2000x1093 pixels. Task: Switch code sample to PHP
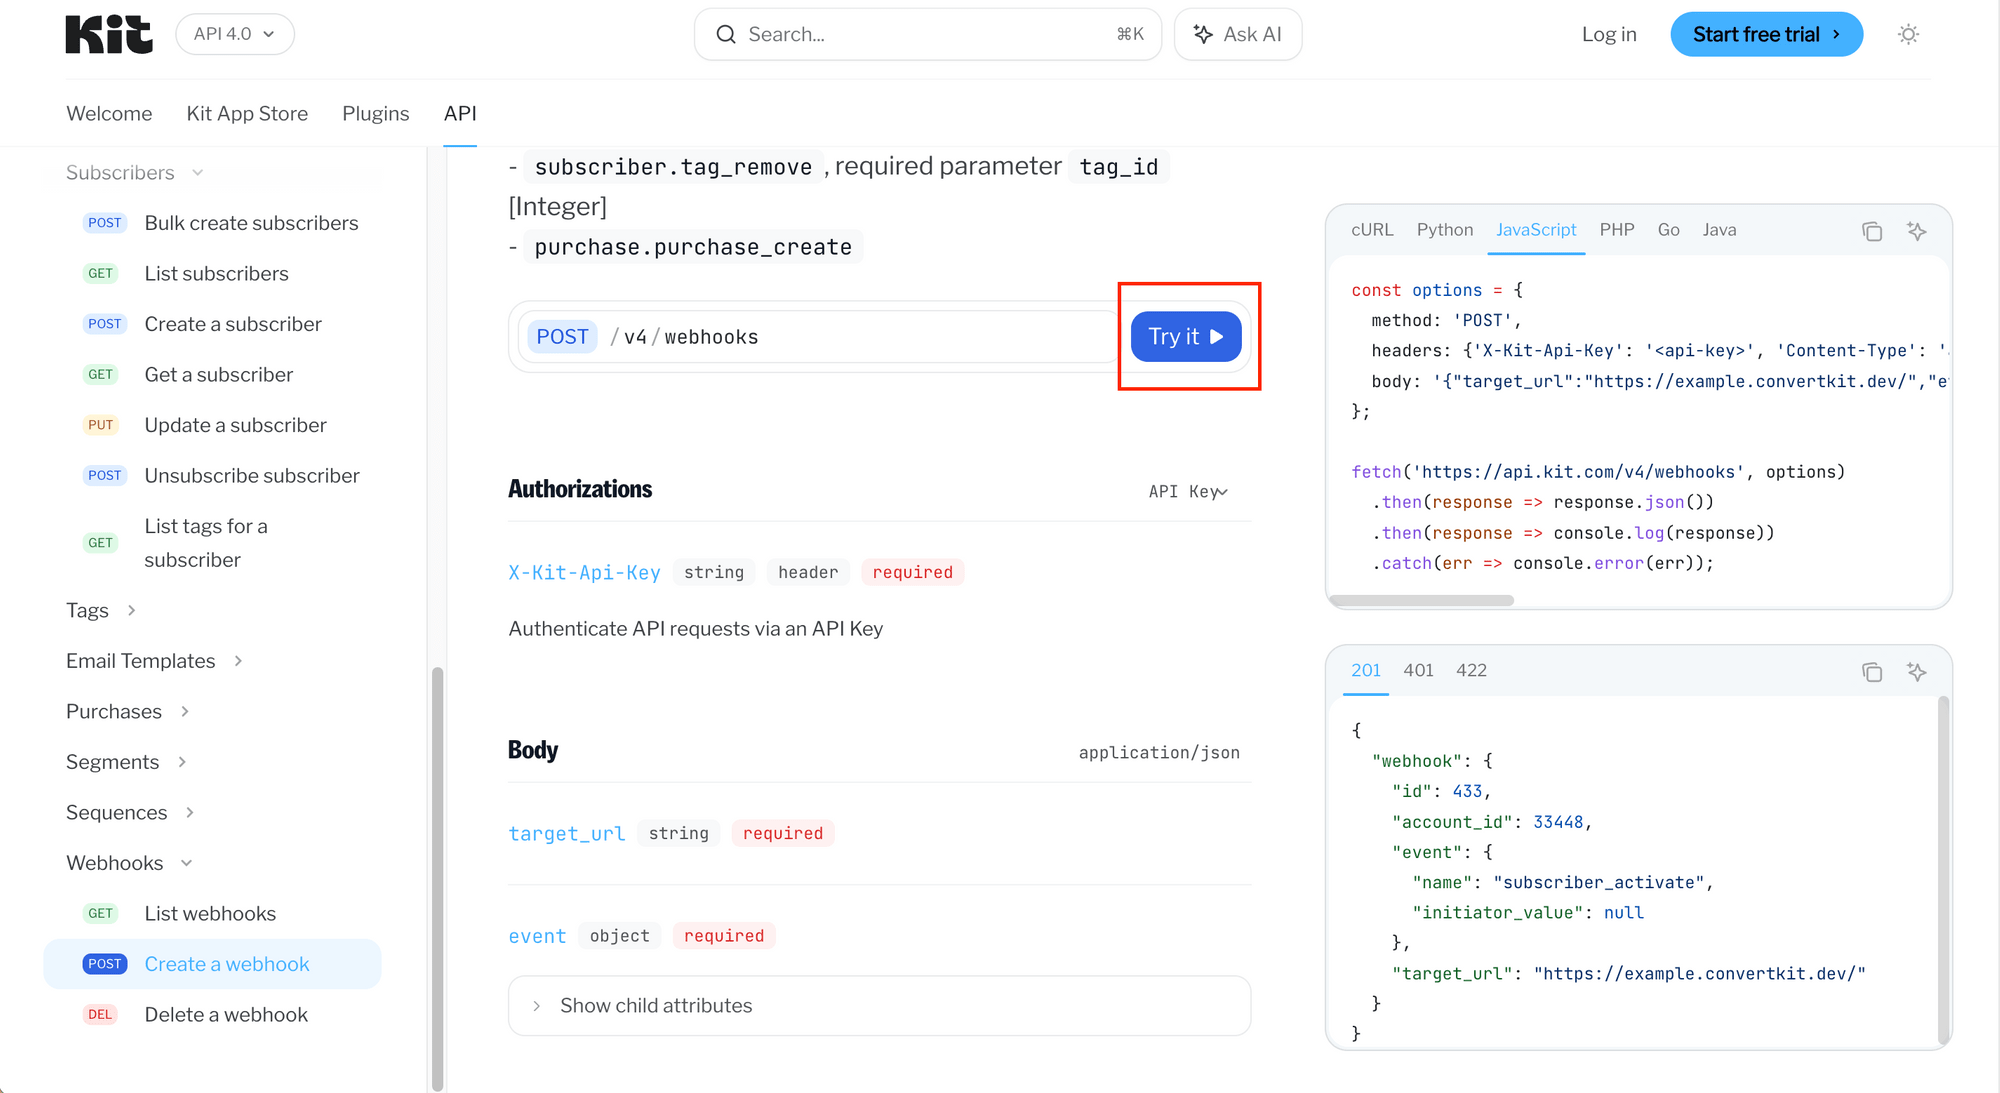[x=1617, y=230]
